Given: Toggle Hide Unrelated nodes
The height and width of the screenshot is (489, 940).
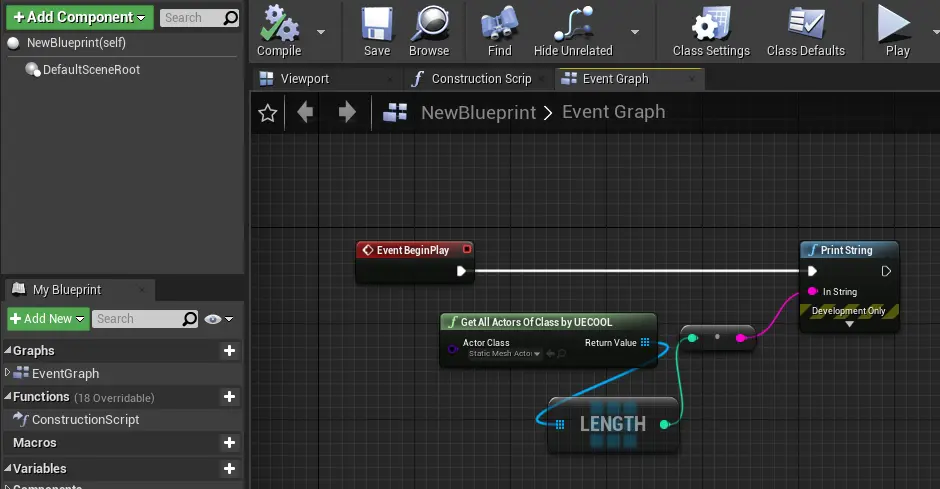Looking at the screenshot, I should click(x=573, y=31).
